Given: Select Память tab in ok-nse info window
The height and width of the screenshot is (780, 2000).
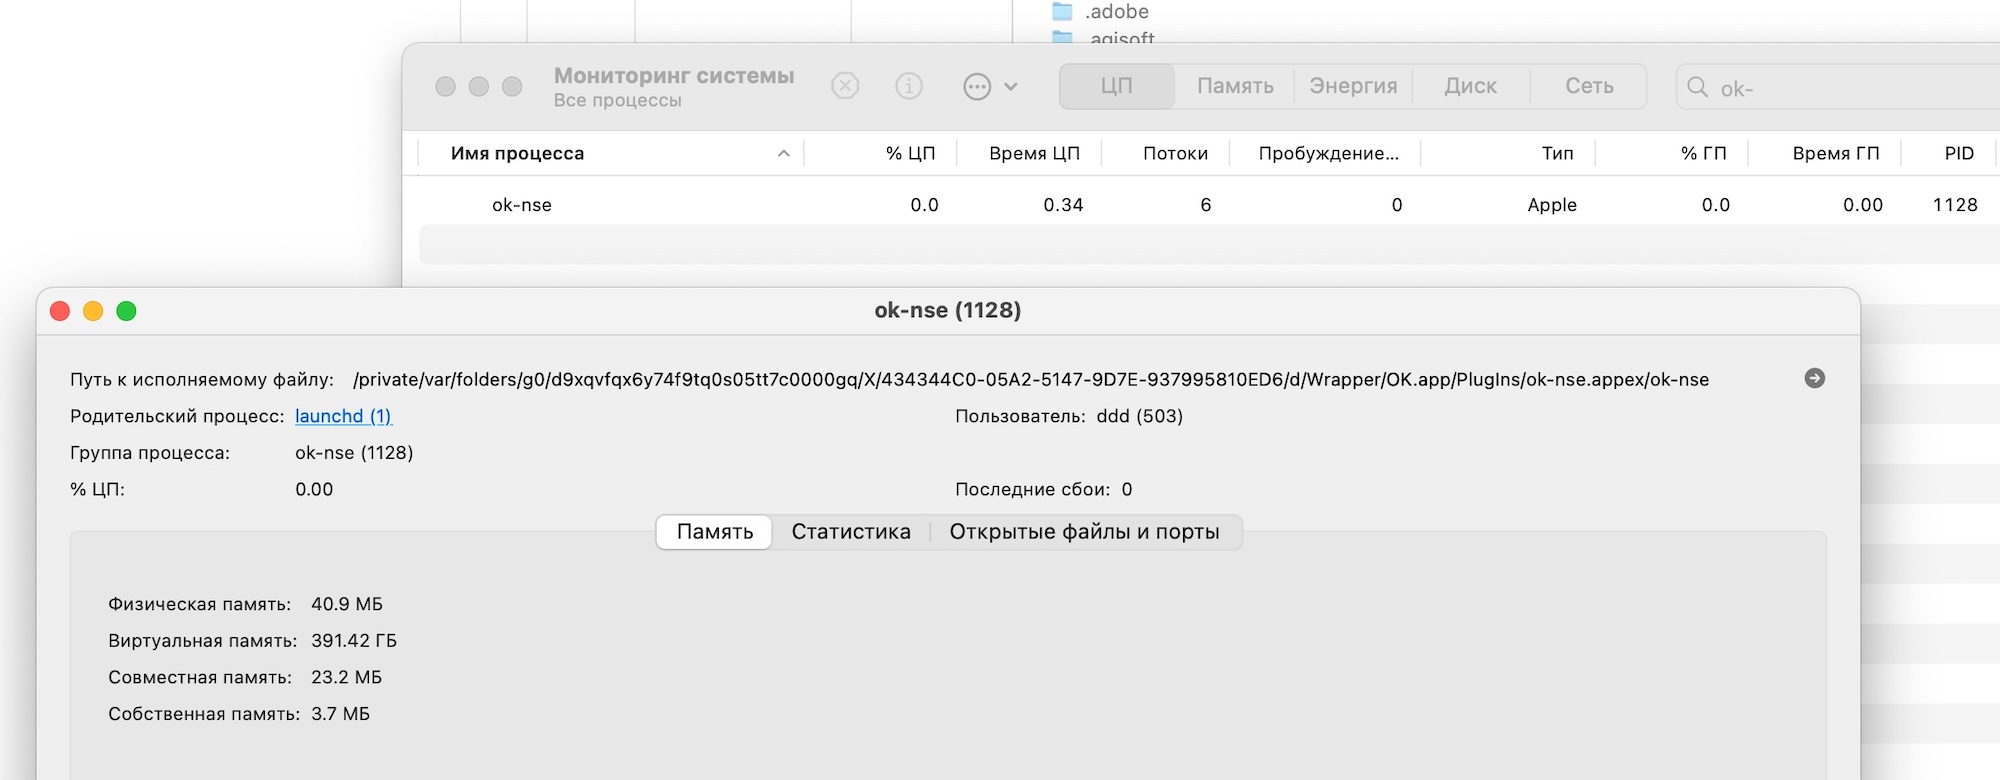Looking at the screenshot, I should pyautogui.click(x=714, y=532).
